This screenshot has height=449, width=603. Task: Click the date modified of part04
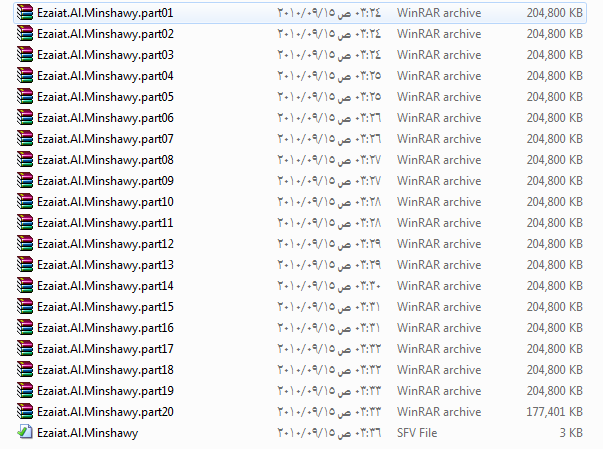click(329, 76)
